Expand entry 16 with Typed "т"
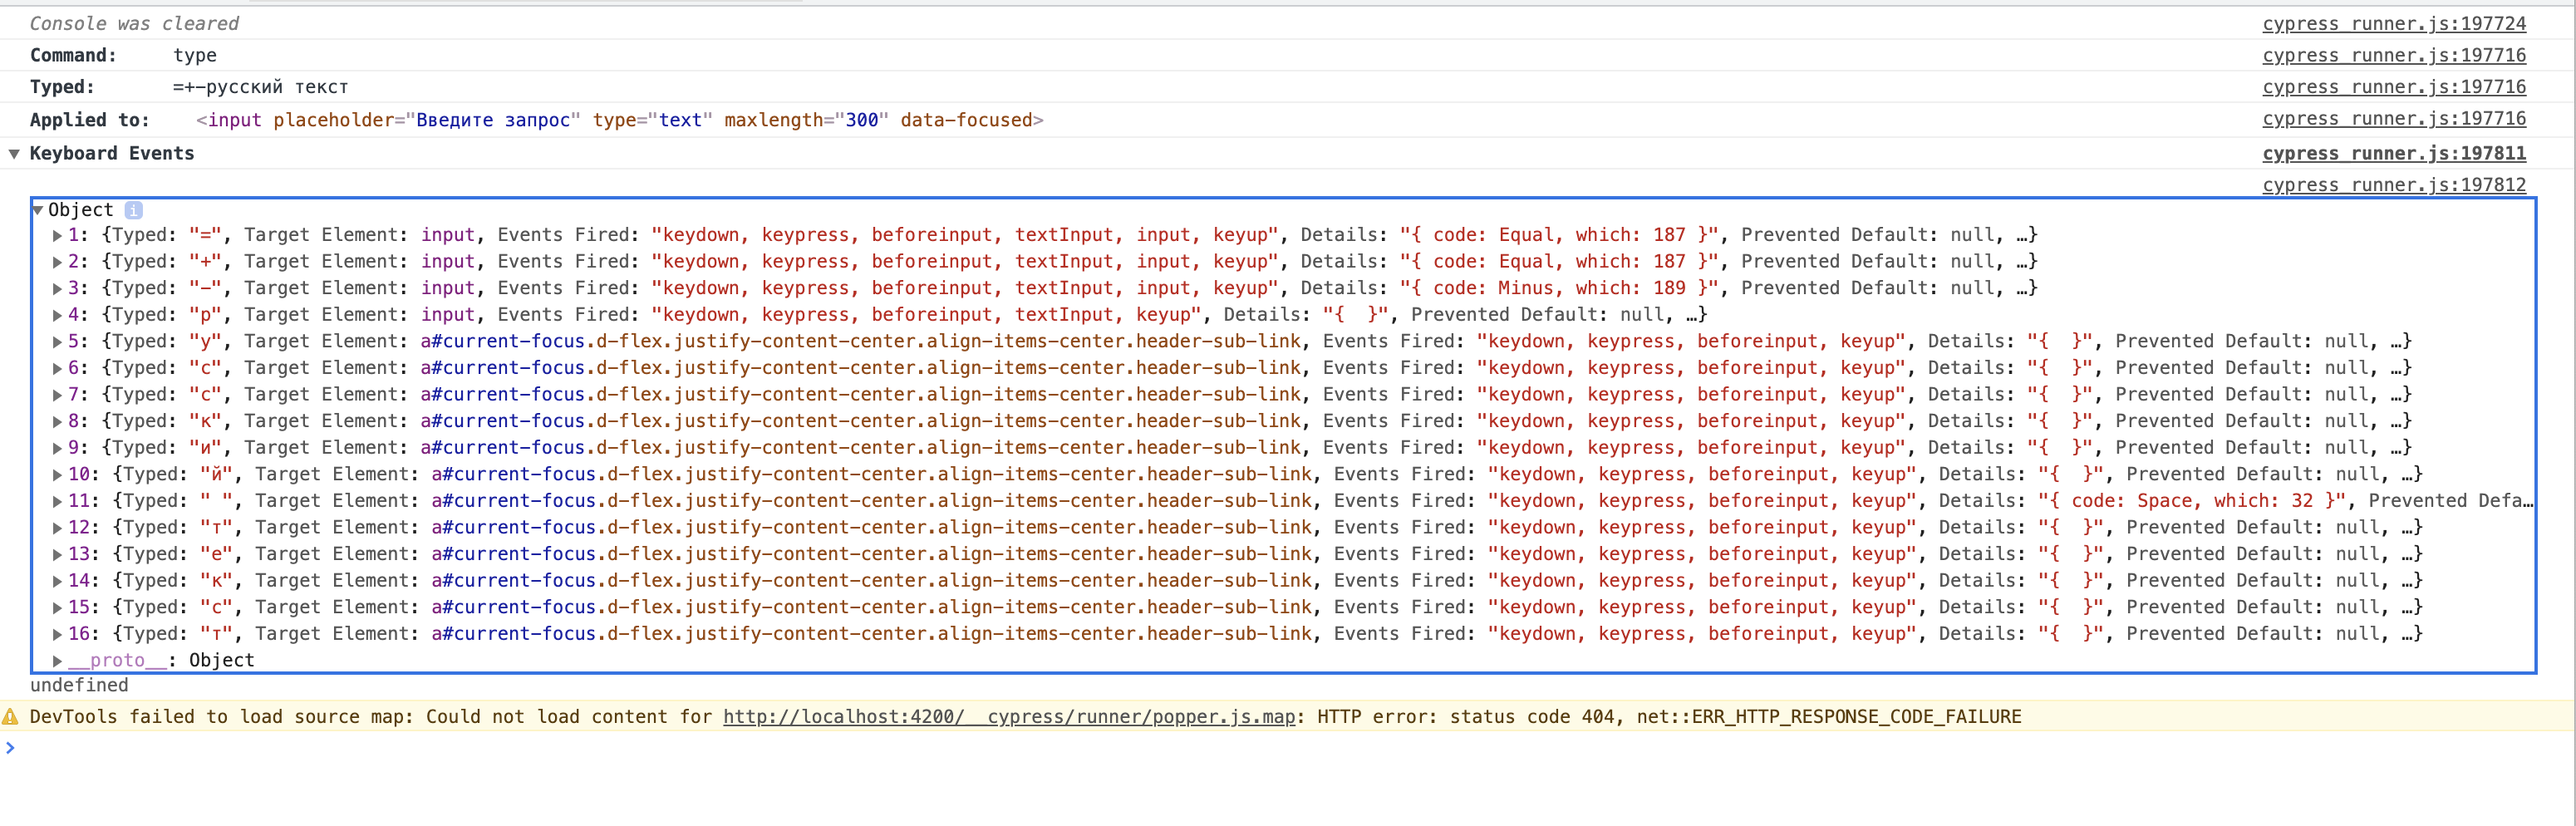 pos(58,633)
